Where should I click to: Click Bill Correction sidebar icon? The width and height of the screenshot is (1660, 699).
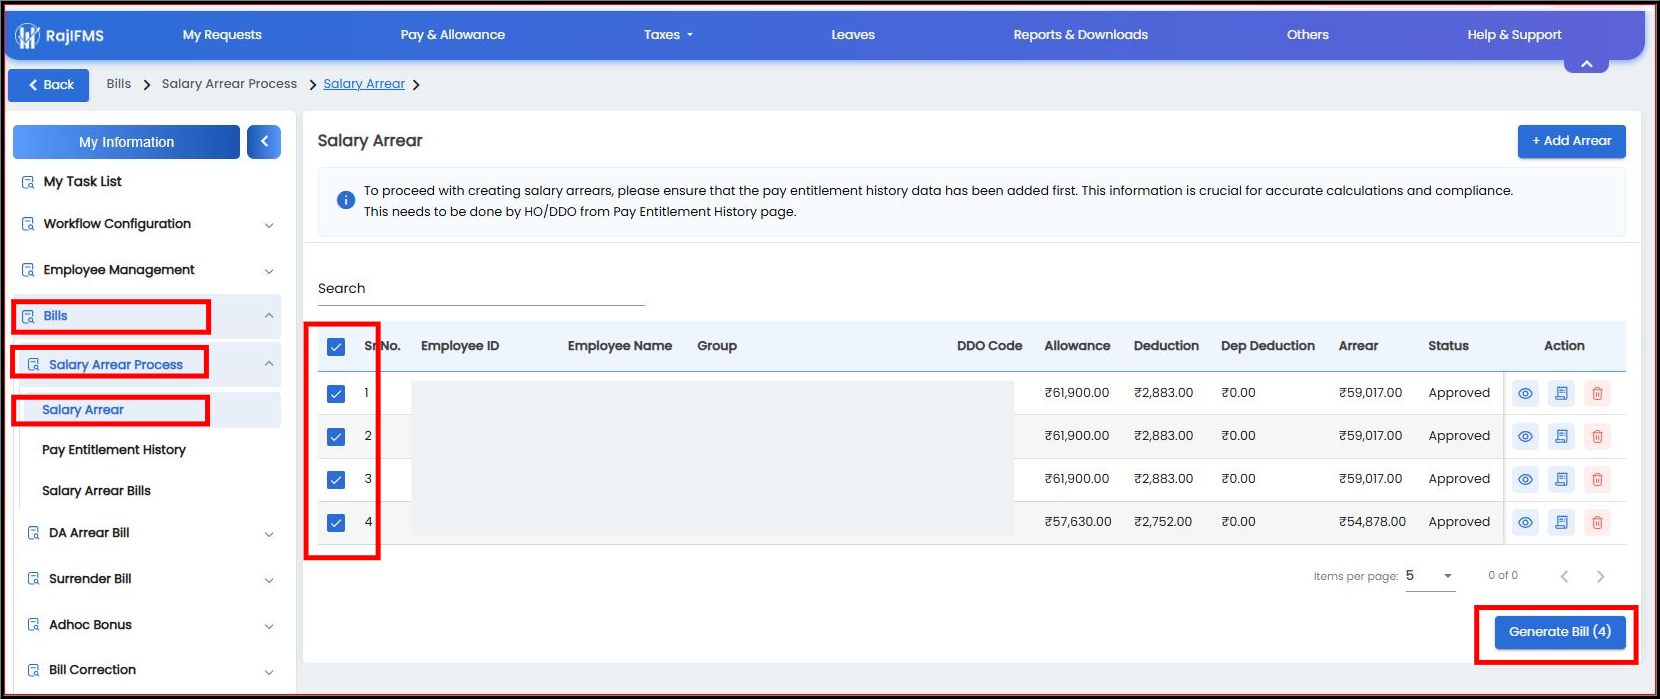pyautogui.click(x=33, y=670)
